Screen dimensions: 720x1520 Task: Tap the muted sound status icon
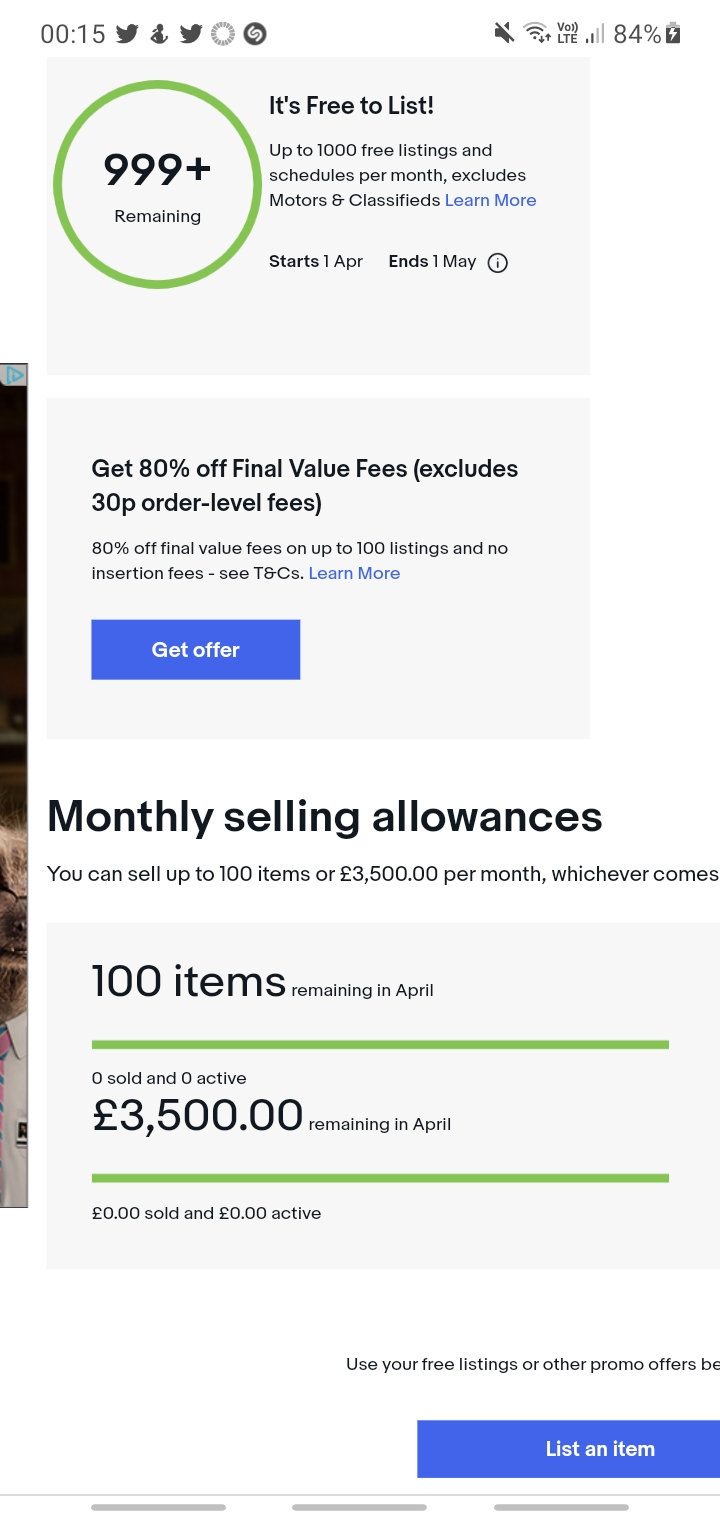click(x=505, y=34)
